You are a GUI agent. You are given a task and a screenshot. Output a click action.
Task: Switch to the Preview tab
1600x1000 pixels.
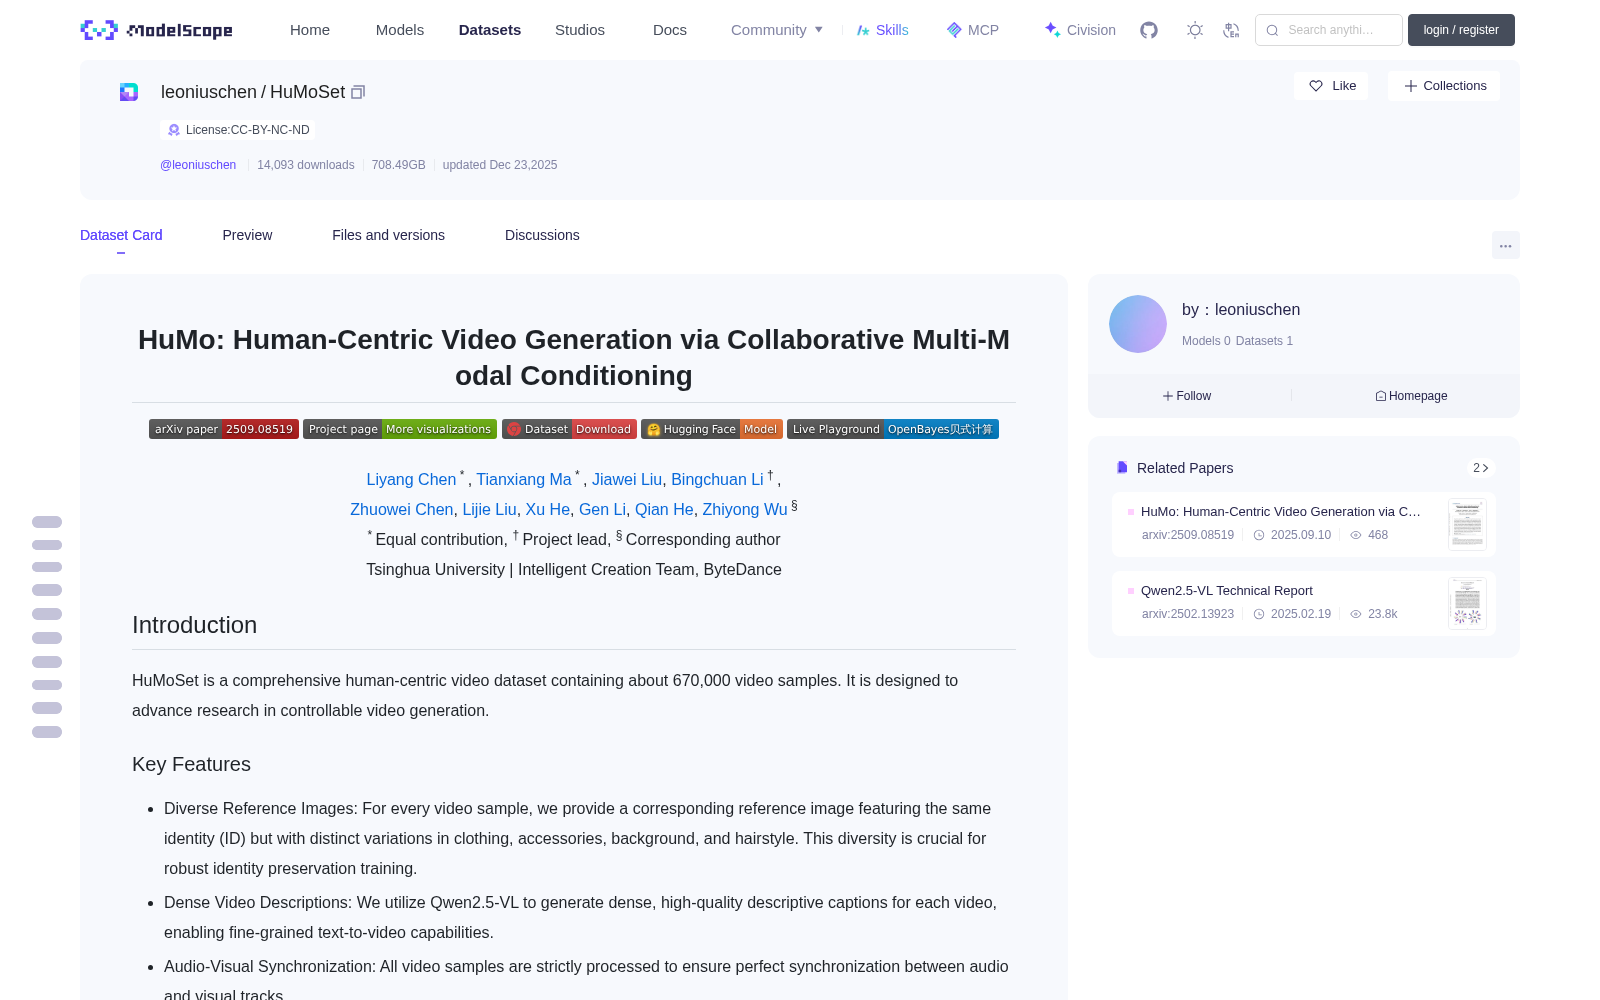pos(247,235)
